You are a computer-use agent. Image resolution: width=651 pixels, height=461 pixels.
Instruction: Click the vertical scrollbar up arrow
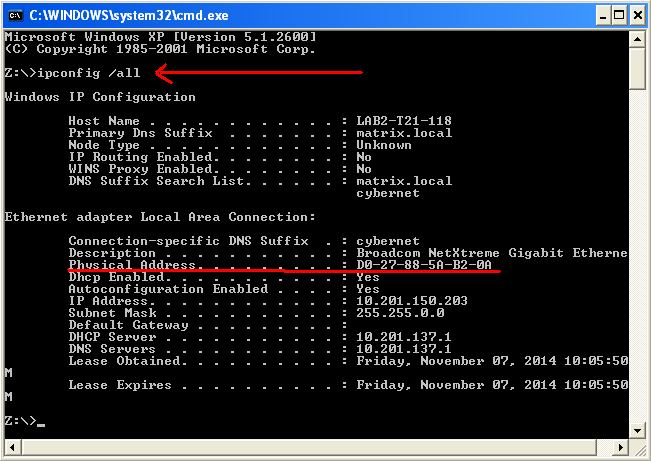[637, 39]
